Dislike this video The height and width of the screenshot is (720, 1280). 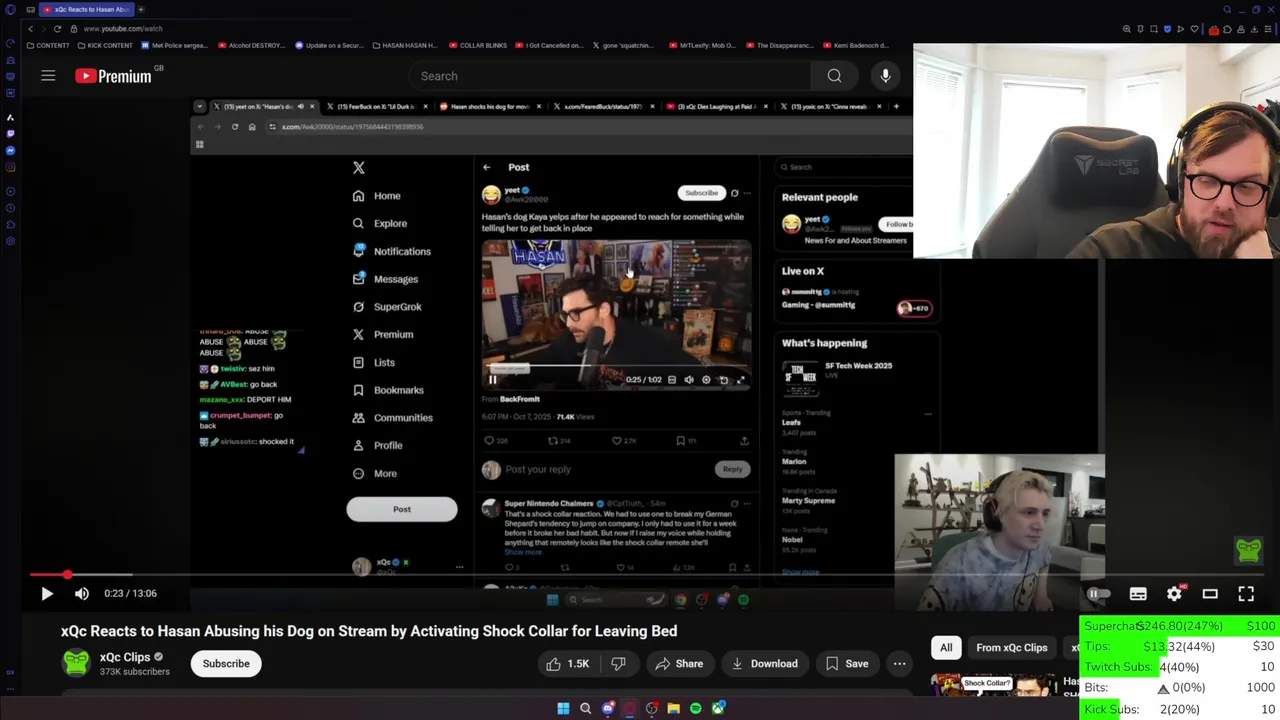click(x=618, y=663)
